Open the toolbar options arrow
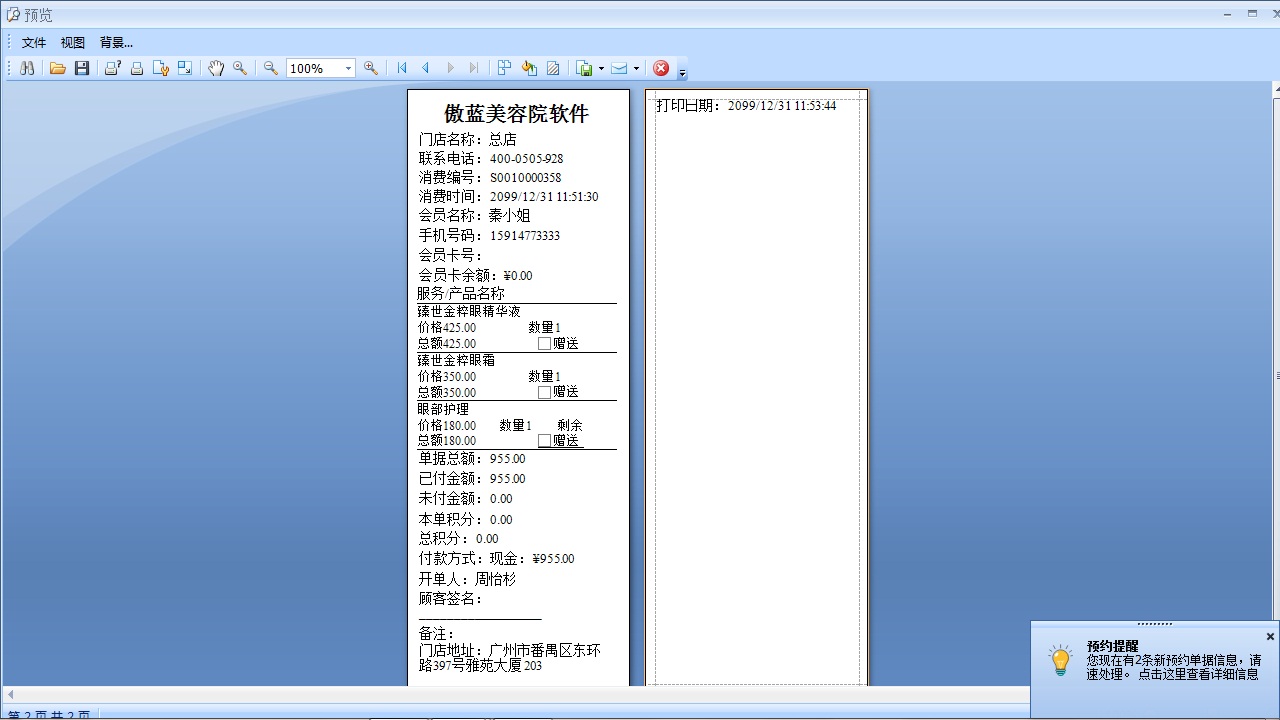Image resolution: width=1280 pixels, height=720 pixels. [x=682, y=72]
